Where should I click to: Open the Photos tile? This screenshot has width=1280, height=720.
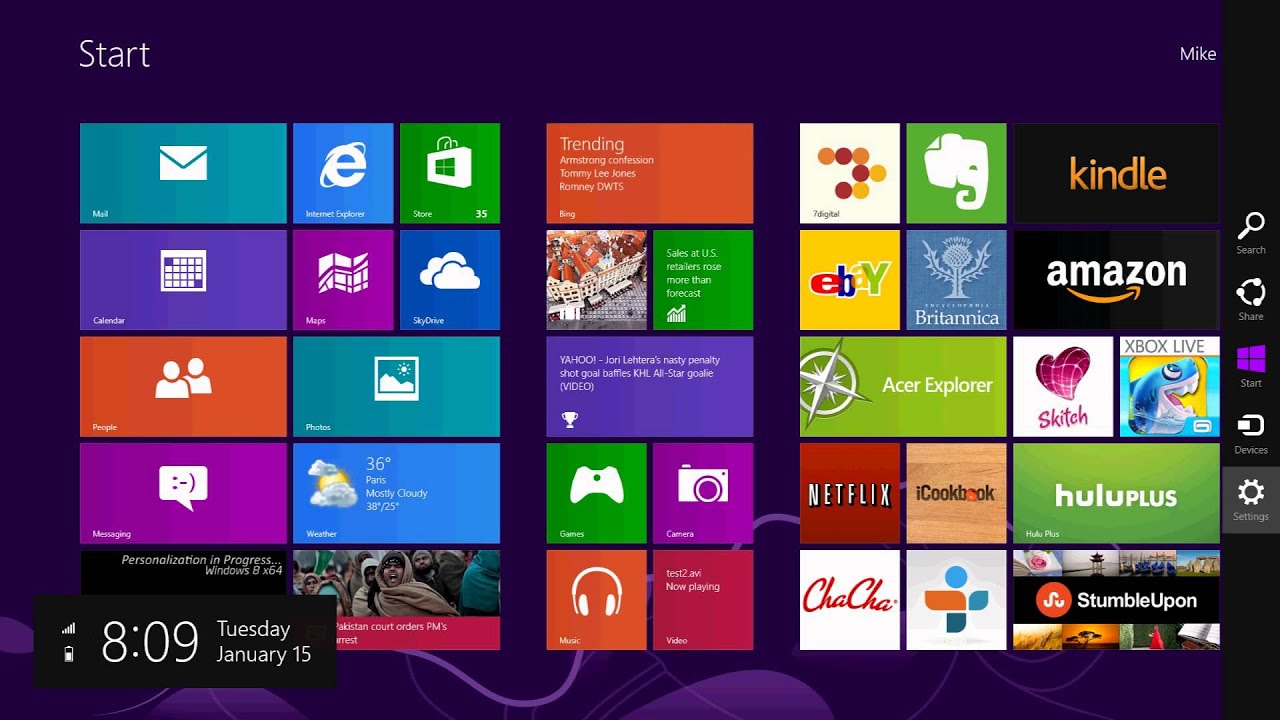point(396,386)
